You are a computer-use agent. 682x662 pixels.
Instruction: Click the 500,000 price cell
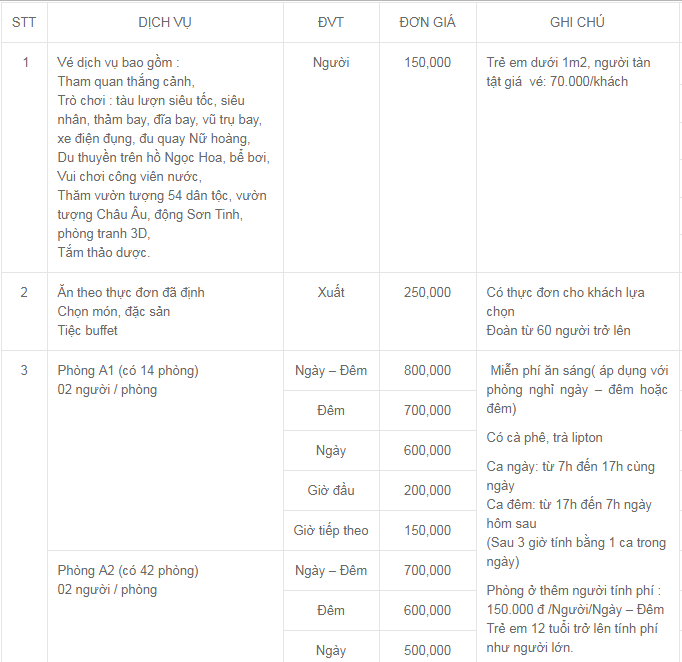click(x=427, y=651)
